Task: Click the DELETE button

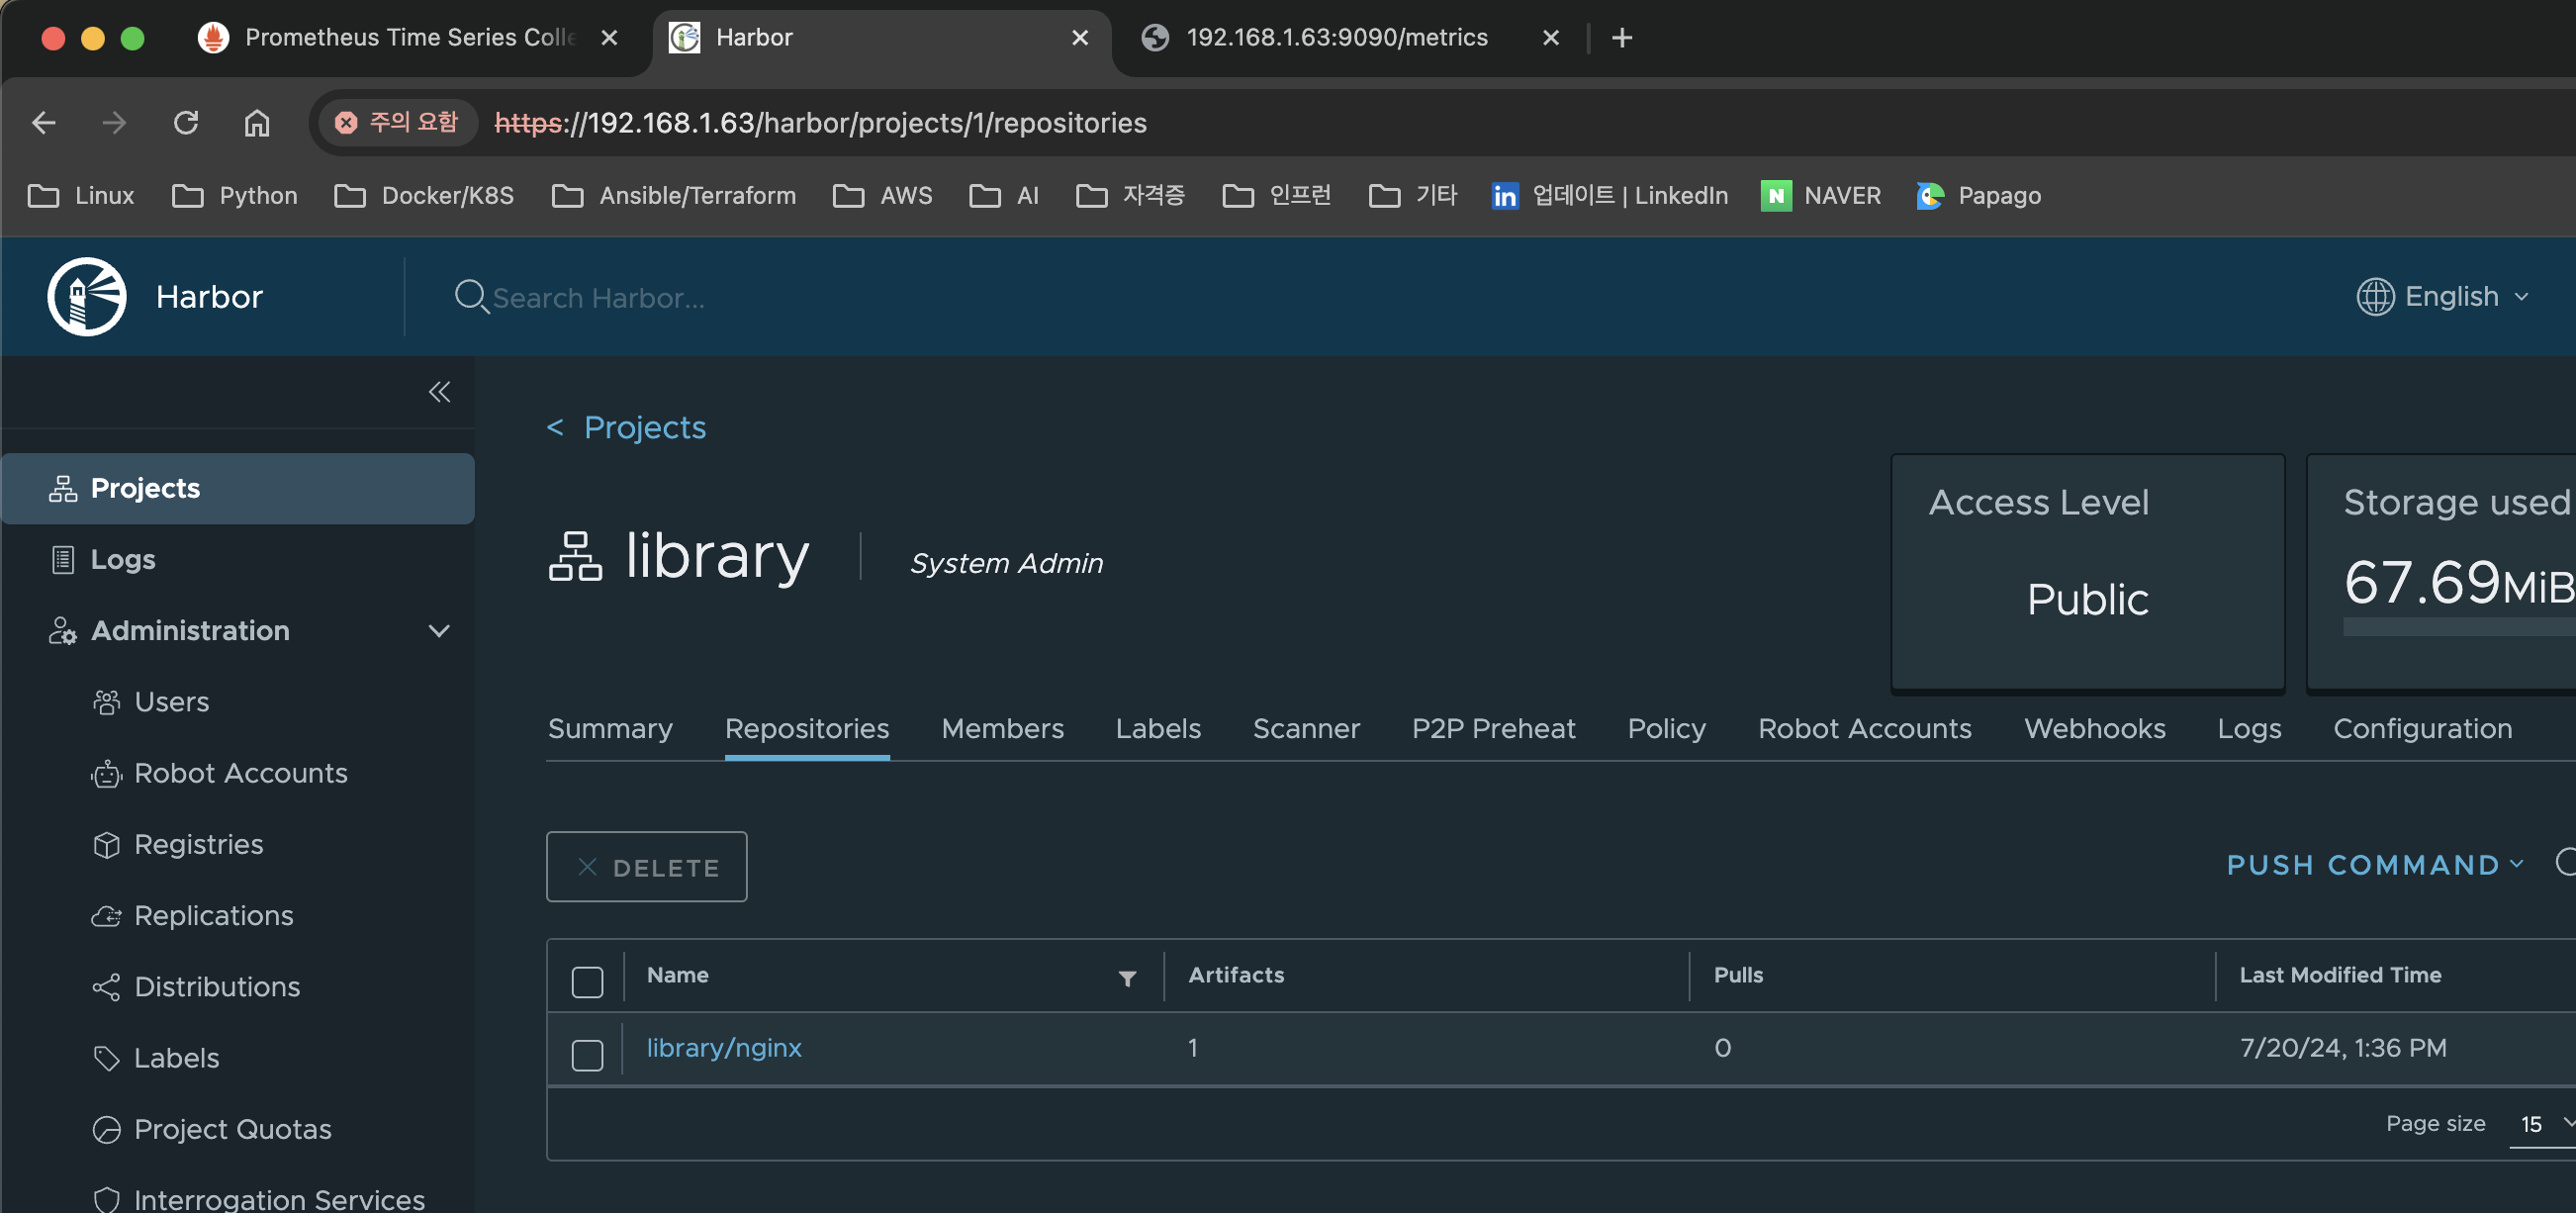Action: tap(646, 867)
